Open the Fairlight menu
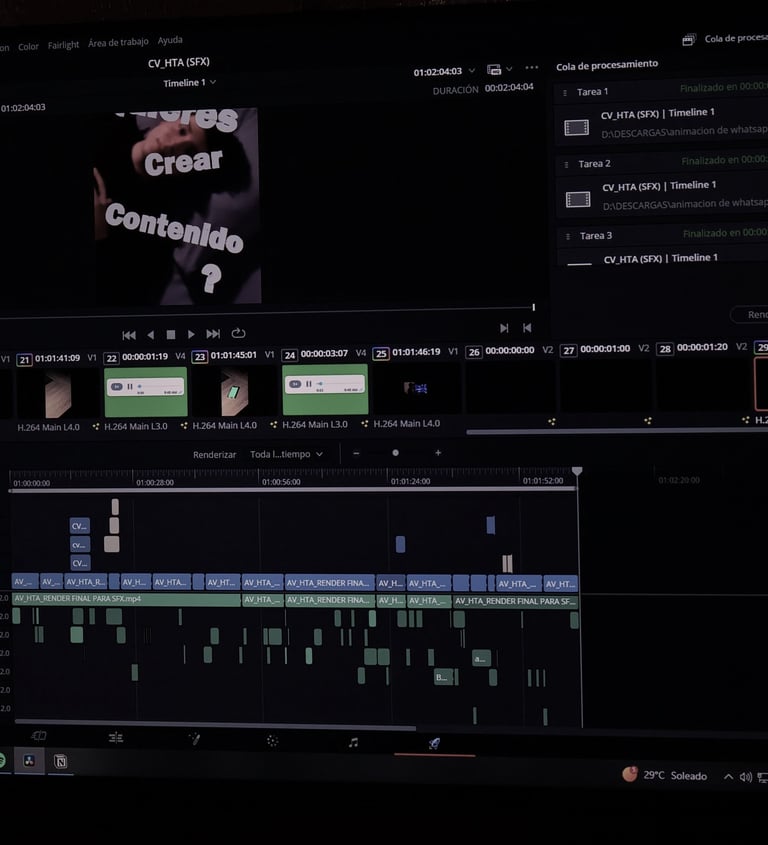 [x=63, y=45]
